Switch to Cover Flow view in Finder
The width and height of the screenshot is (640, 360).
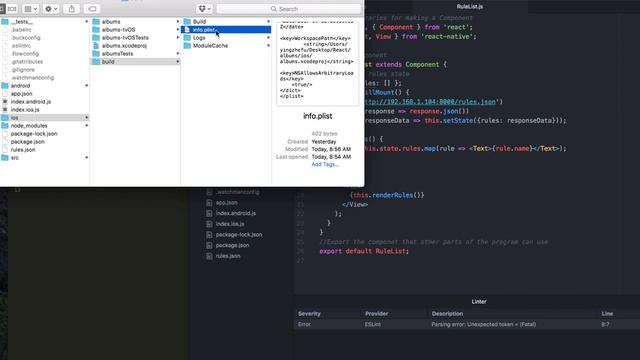pos(12,9)
